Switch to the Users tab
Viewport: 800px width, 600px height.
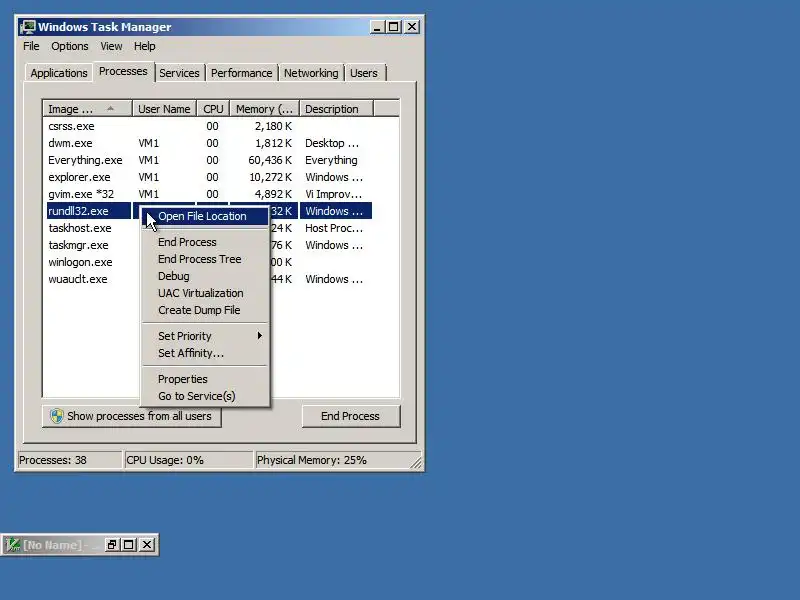point(364,73)
